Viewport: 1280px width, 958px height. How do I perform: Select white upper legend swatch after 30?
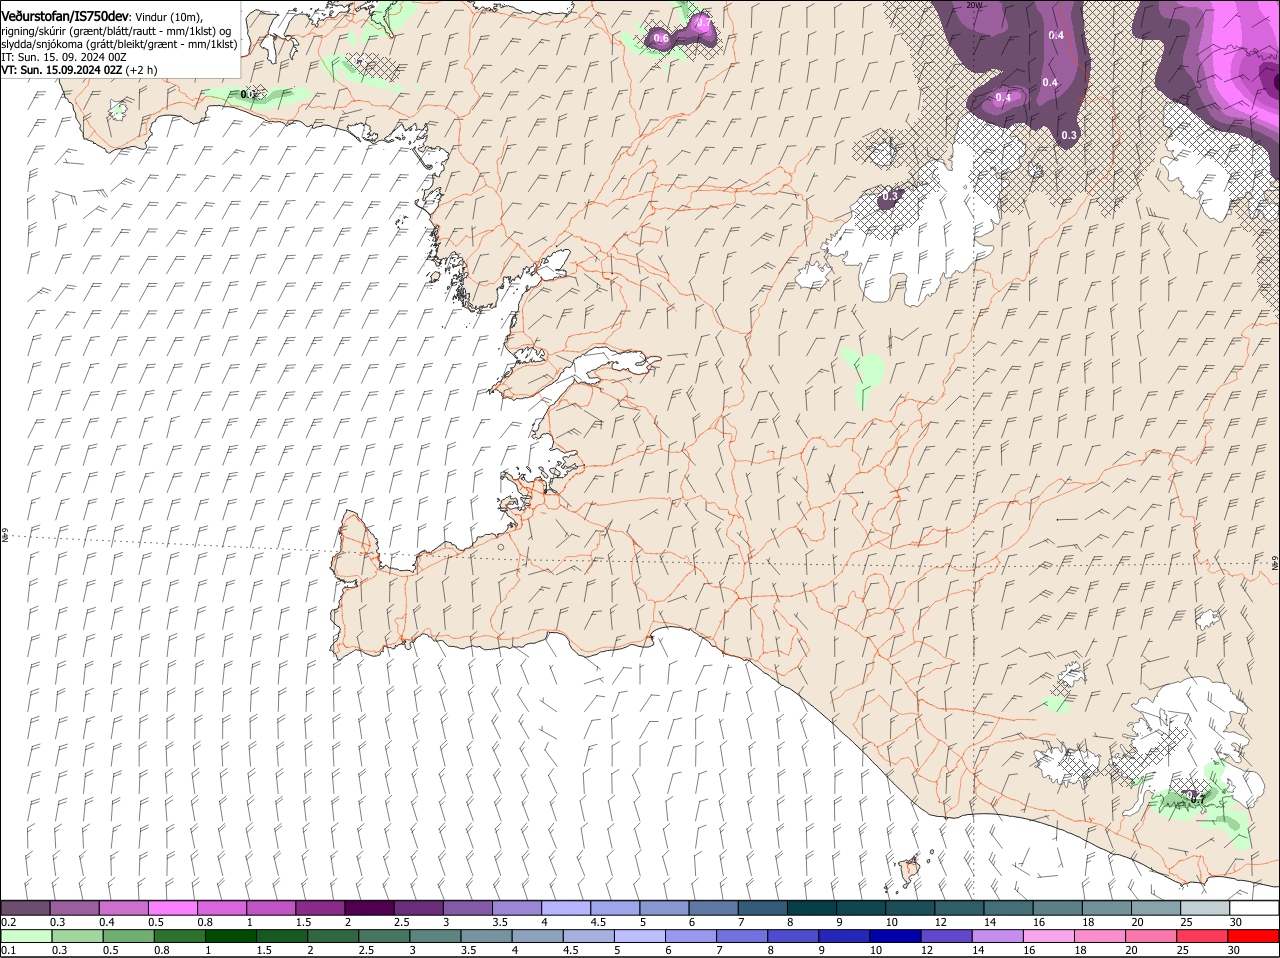click(x=1253, y=908)
